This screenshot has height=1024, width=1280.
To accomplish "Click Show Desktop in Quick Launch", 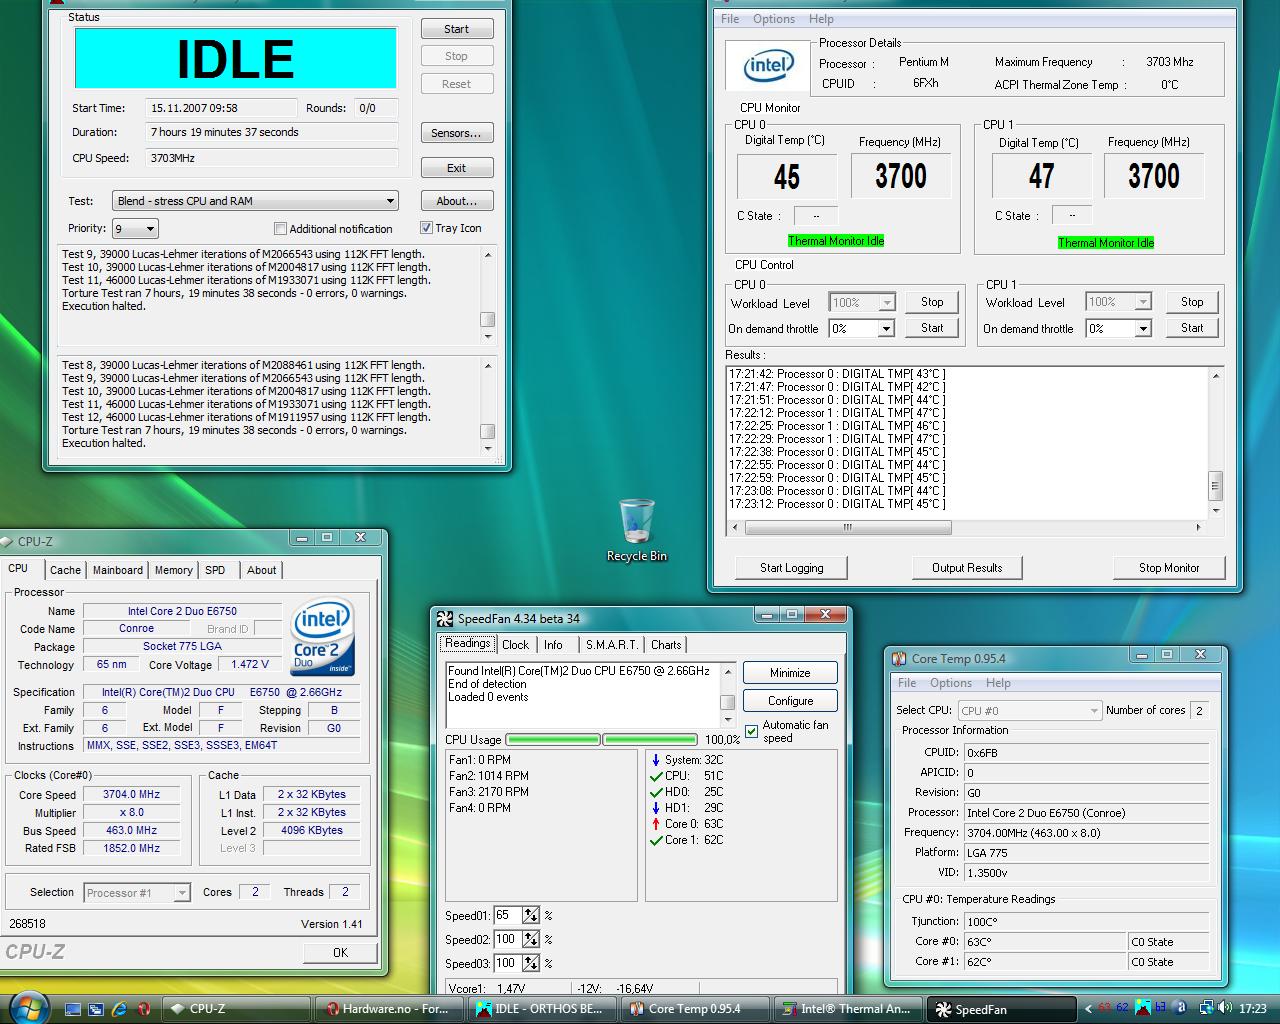I will pos(73,1009).
